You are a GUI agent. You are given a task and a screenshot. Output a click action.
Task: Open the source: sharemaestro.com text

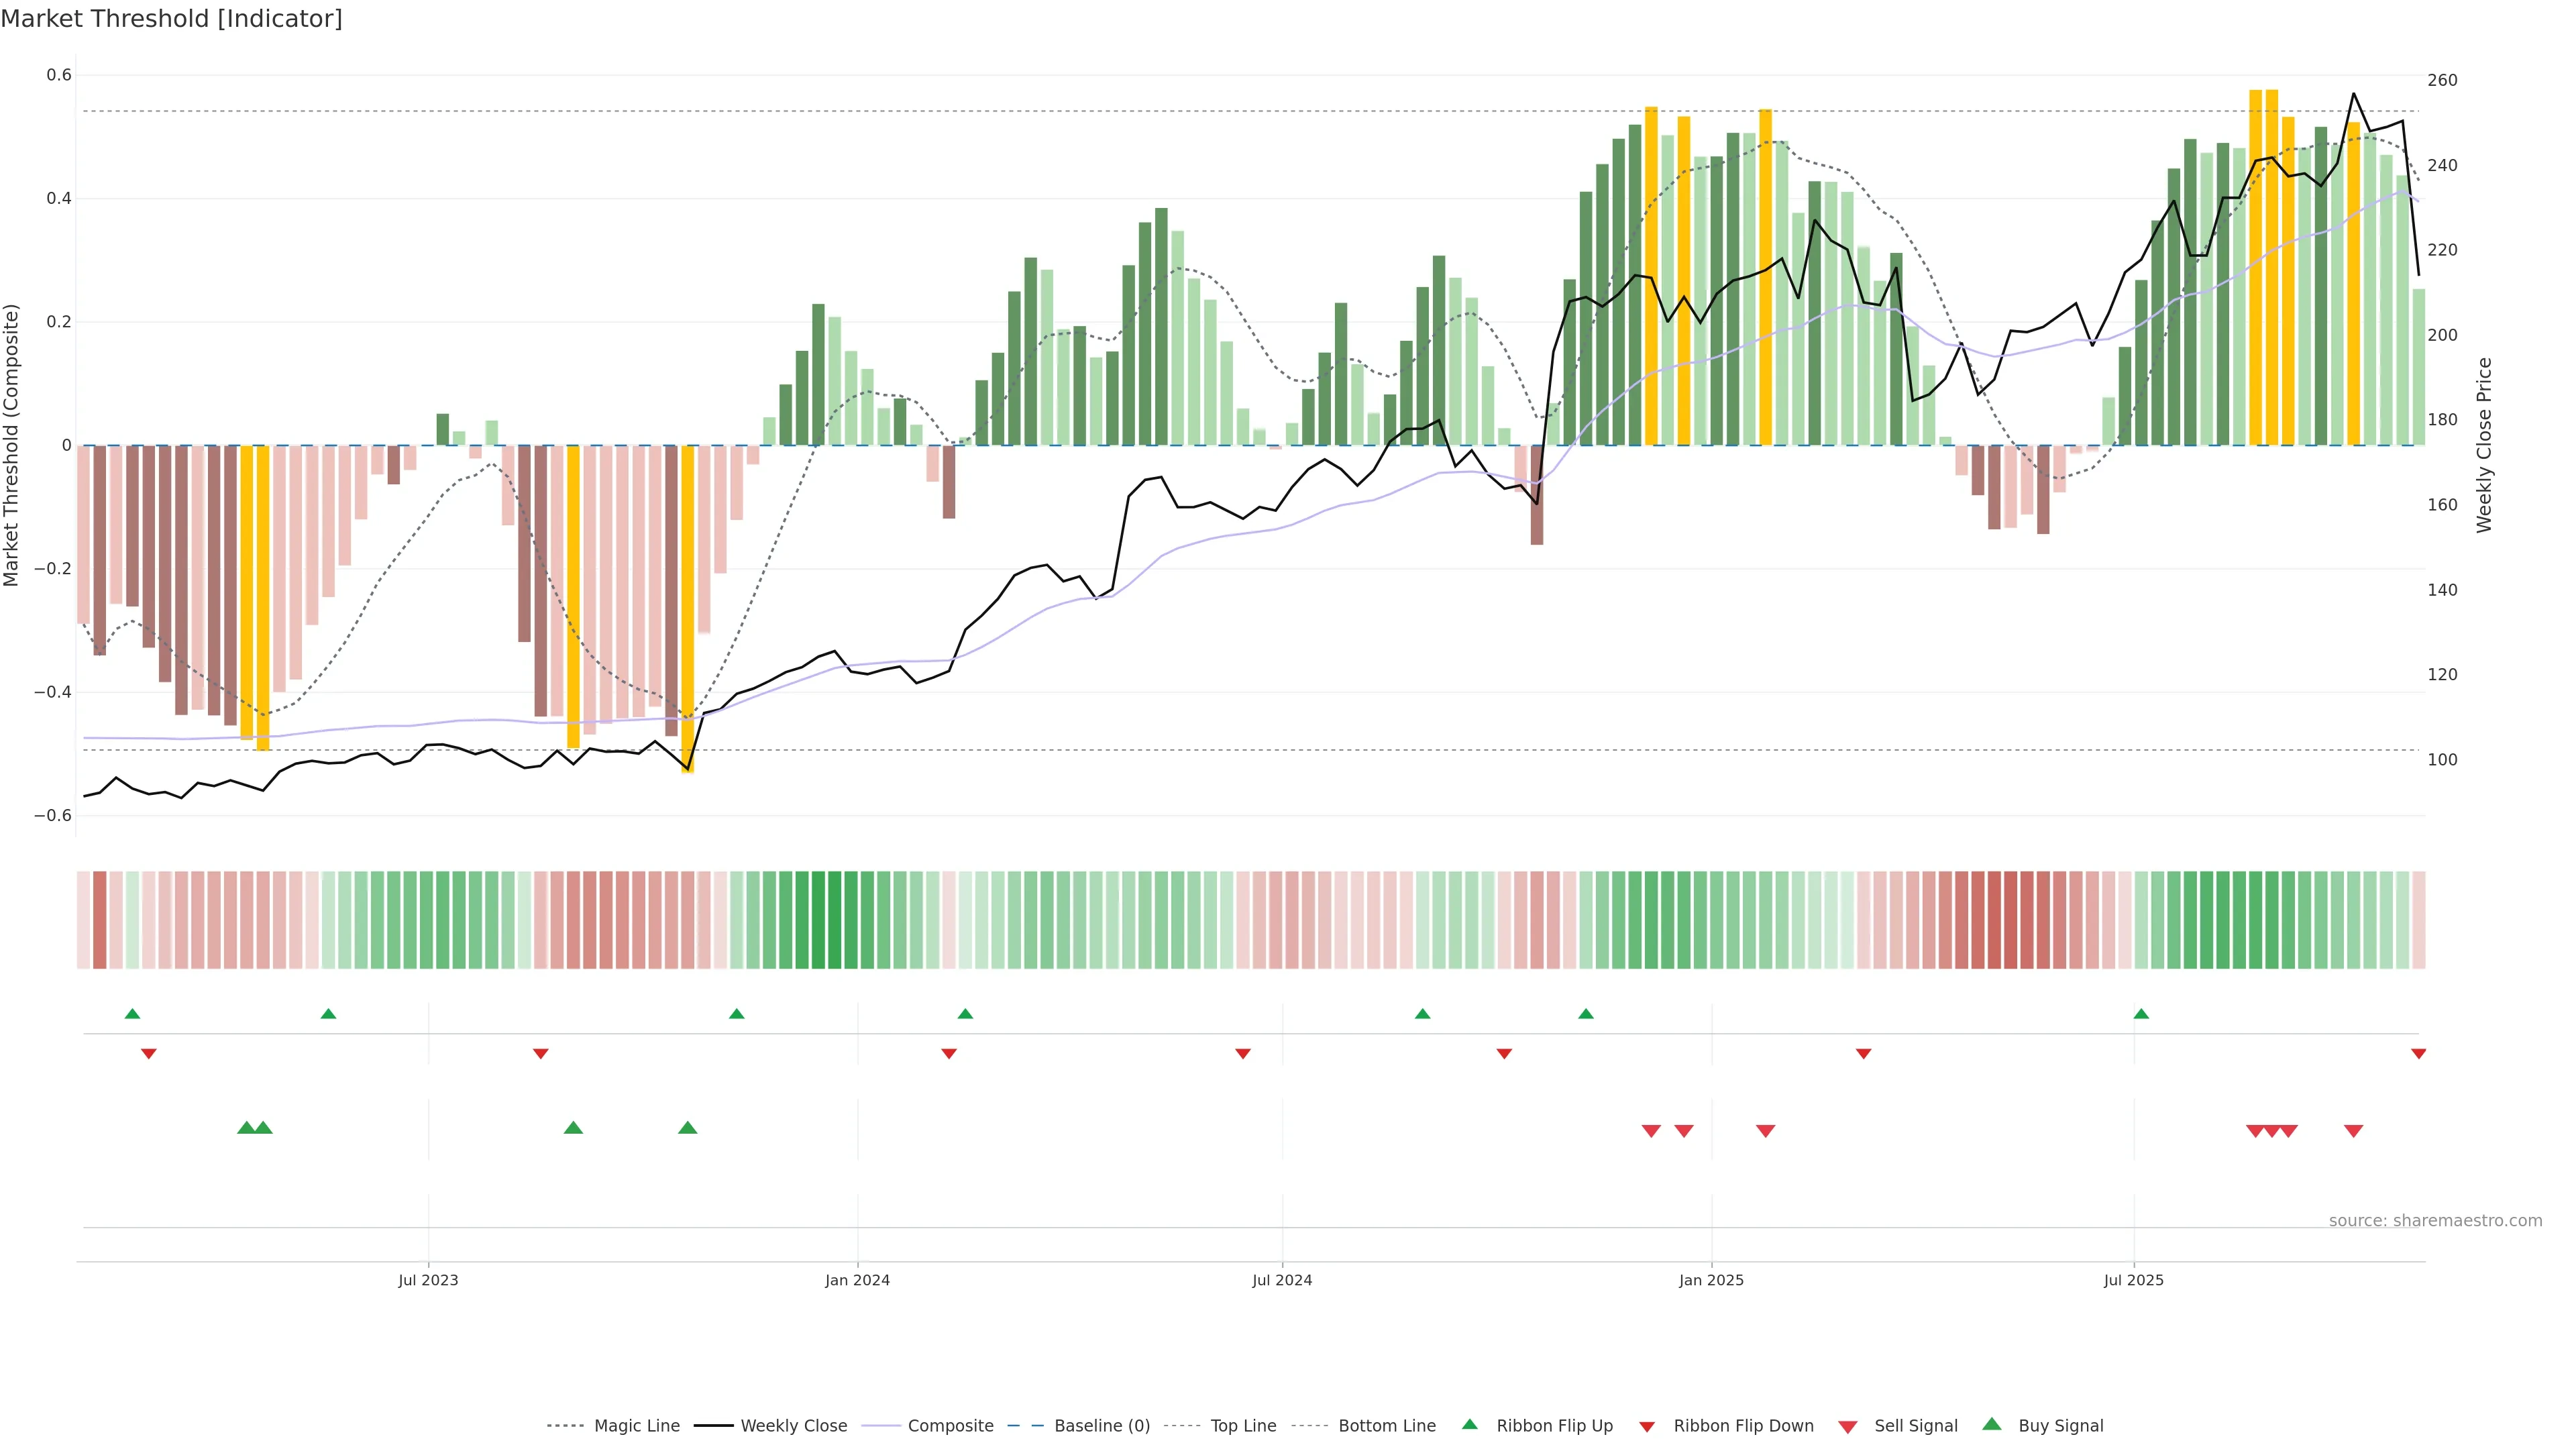click(x=2435, y=1221)
